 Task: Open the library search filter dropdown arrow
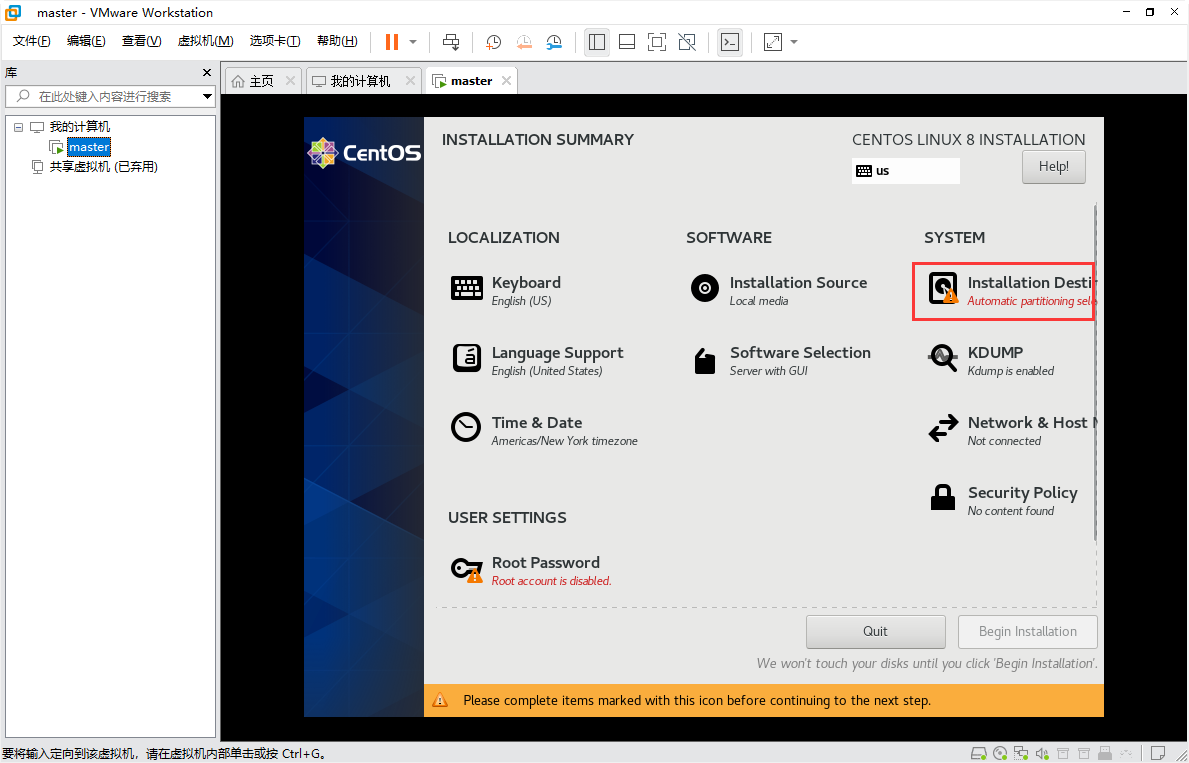[x=207, y=96]
